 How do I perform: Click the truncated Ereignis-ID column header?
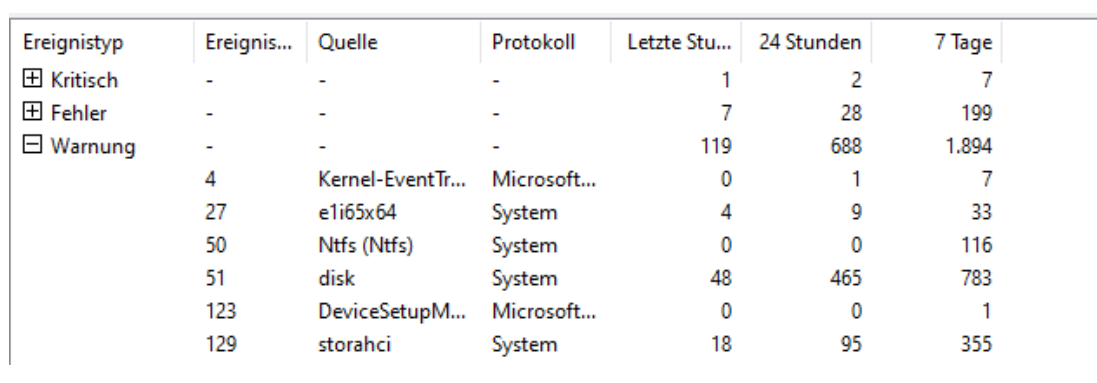click(249, 42)
